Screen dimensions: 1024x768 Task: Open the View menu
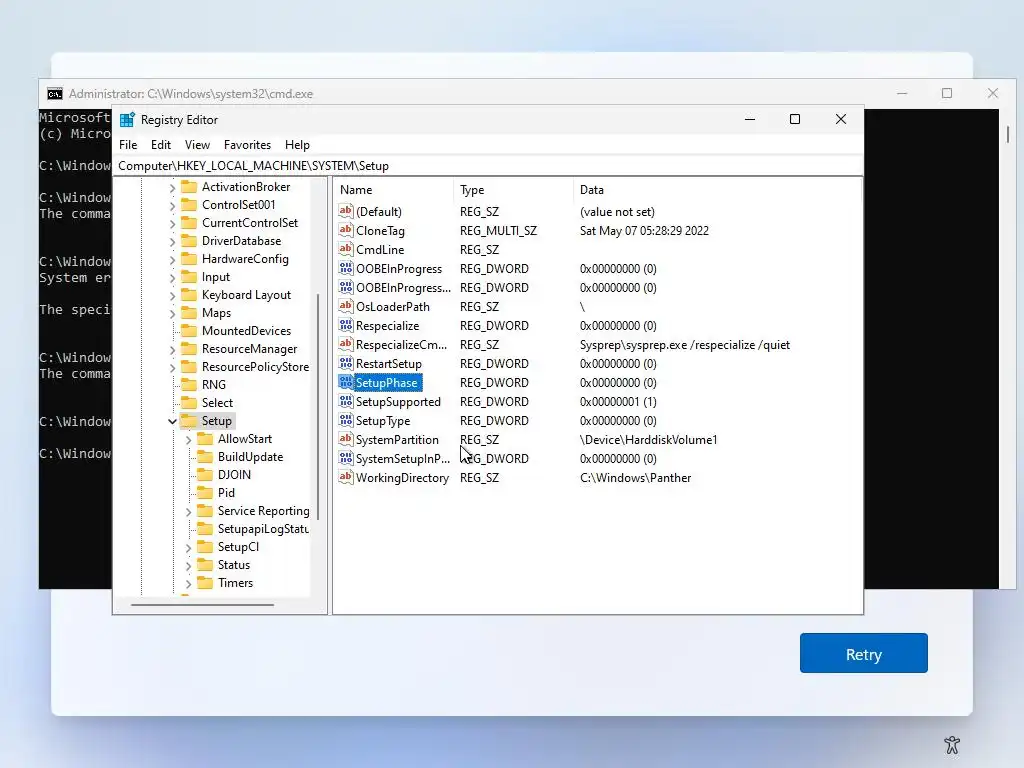click(x=197, y=145)
